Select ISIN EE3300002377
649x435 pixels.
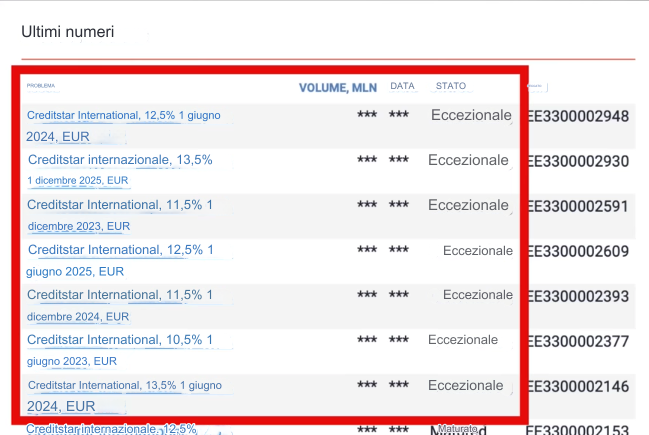[x=578, y=341]
